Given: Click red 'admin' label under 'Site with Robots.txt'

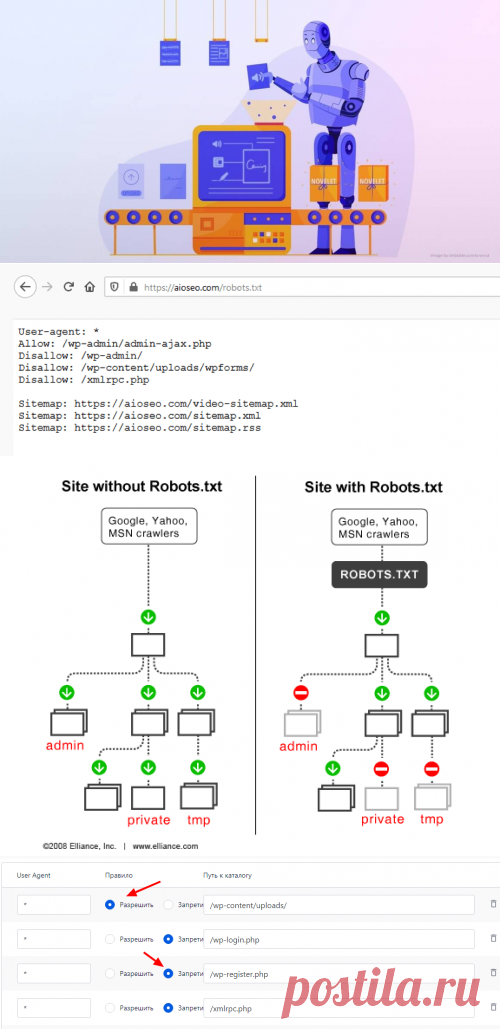Looking at the screenshot, I should pyautogui.click(x=298, y=746).
